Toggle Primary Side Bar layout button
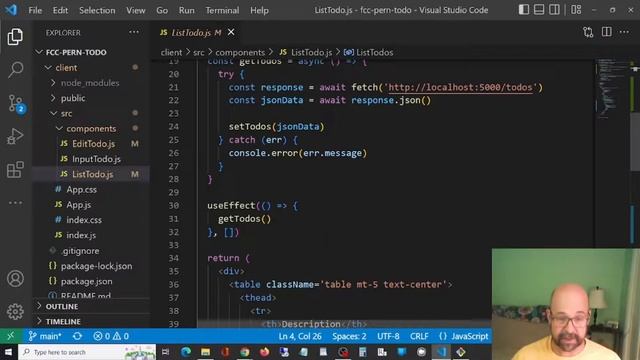 [x=524, y=10]
